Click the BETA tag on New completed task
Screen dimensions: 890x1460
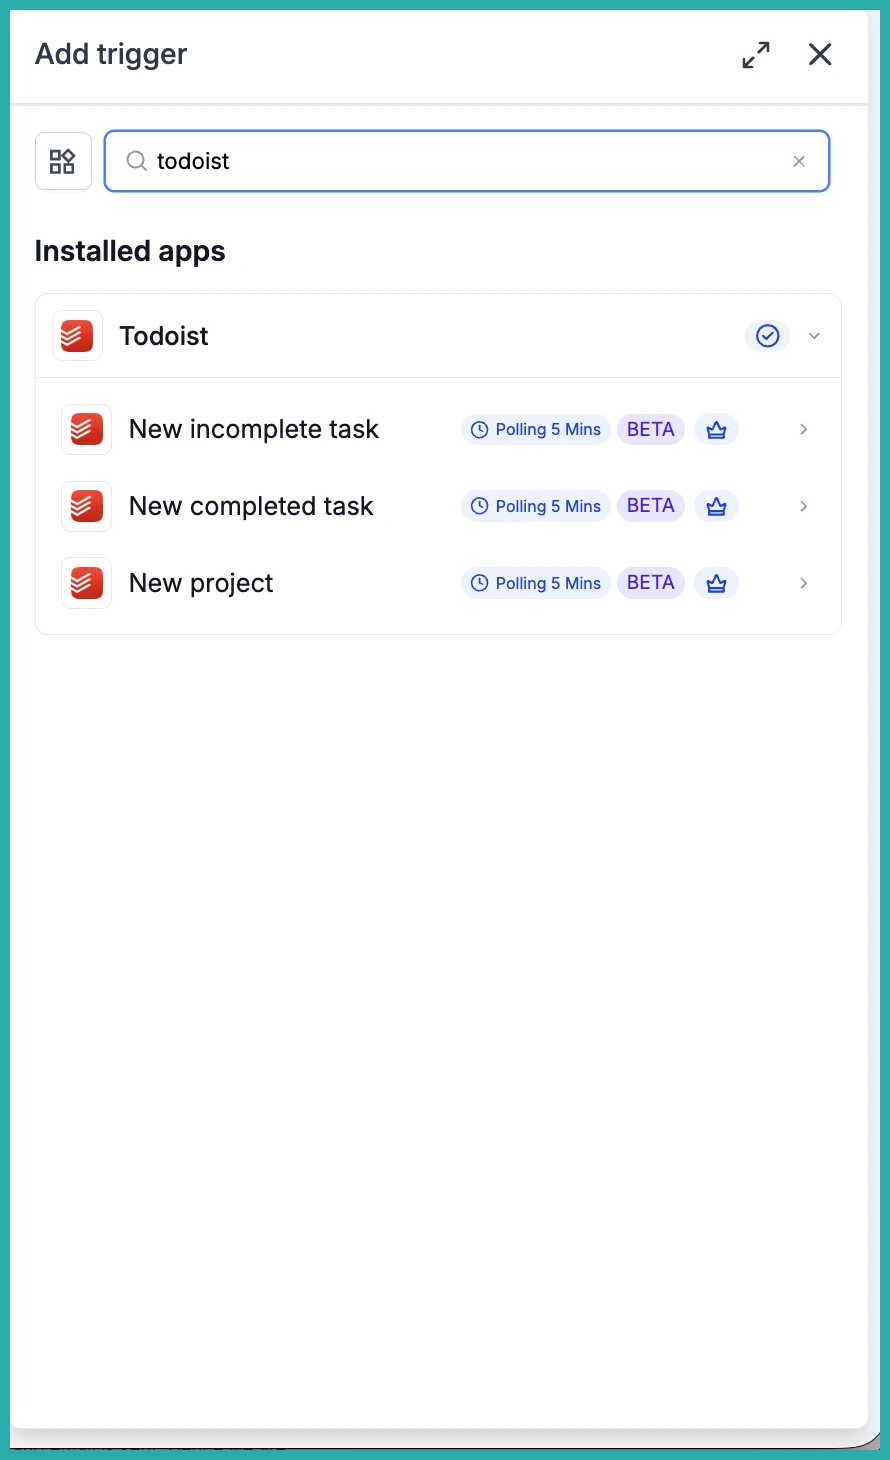click(x=651, y=506)
